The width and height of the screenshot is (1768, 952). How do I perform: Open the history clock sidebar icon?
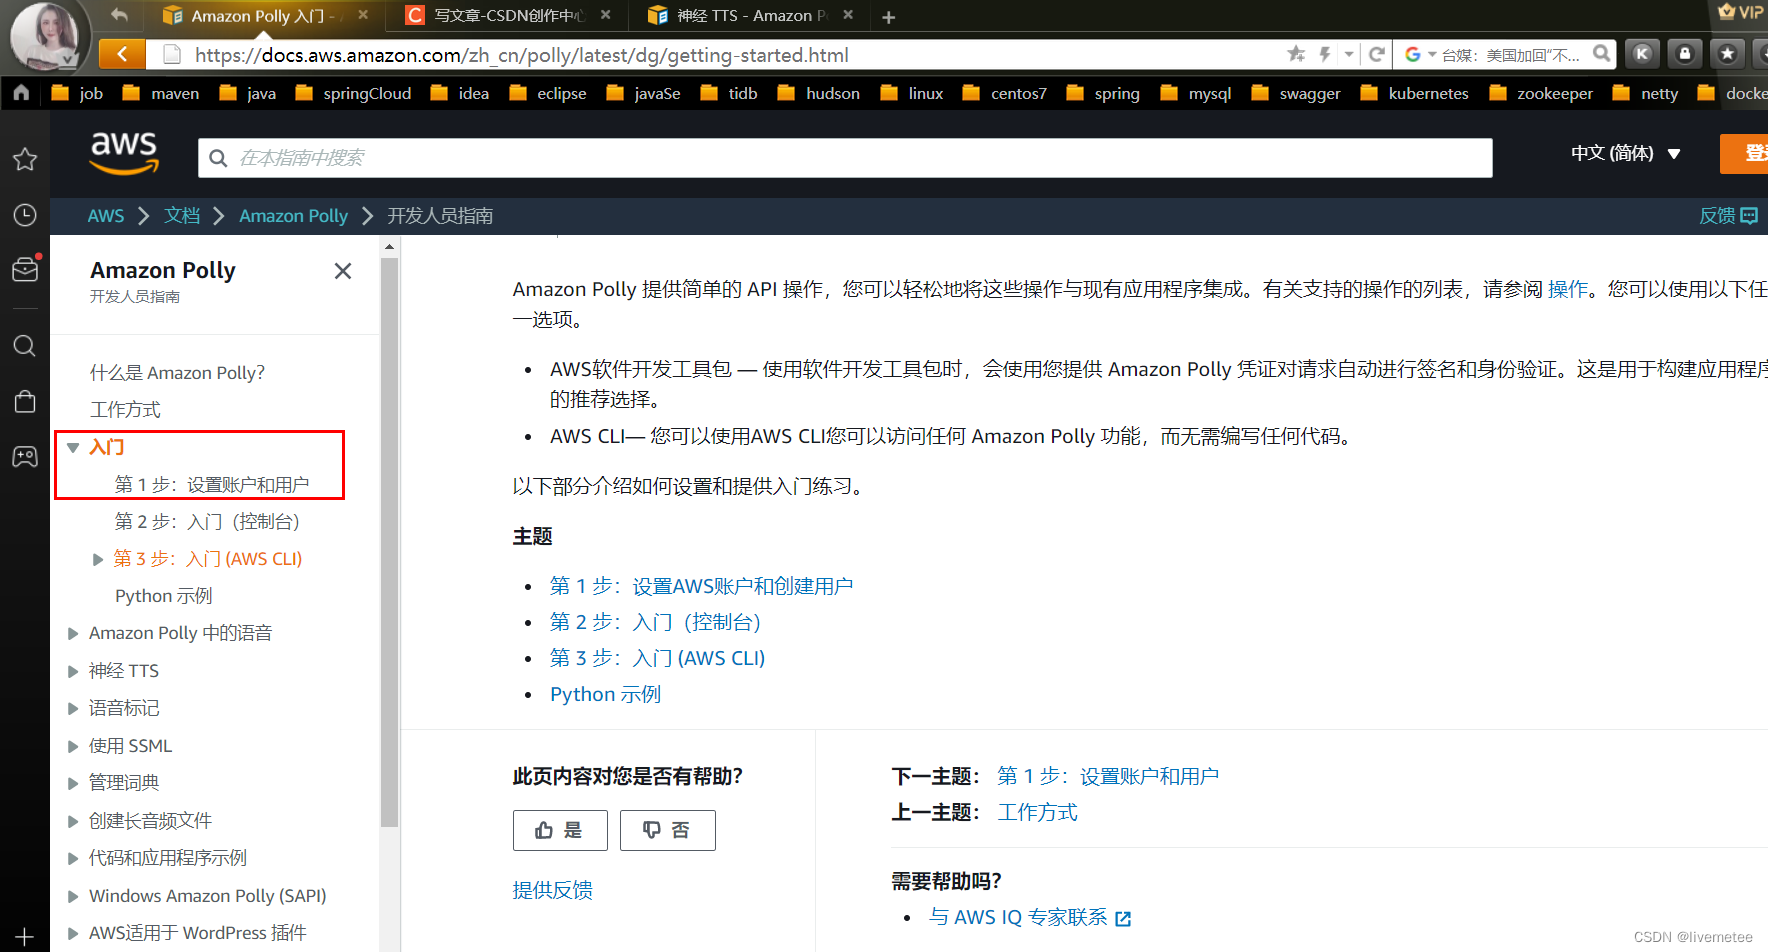25,215
